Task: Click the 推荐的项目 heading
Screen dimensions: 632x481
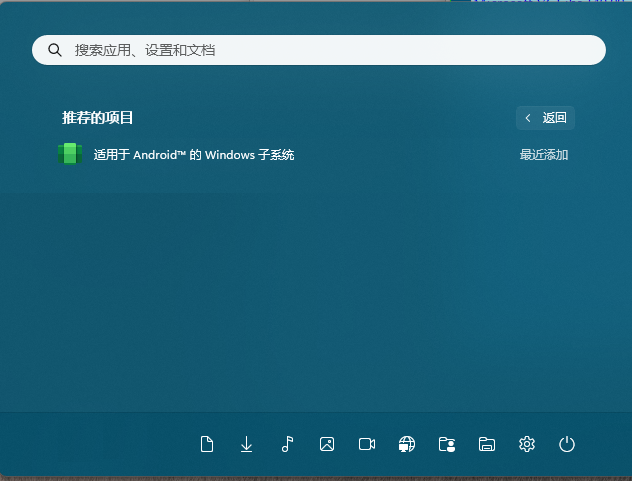Action: pyautogui.click(x=97, y=118)
